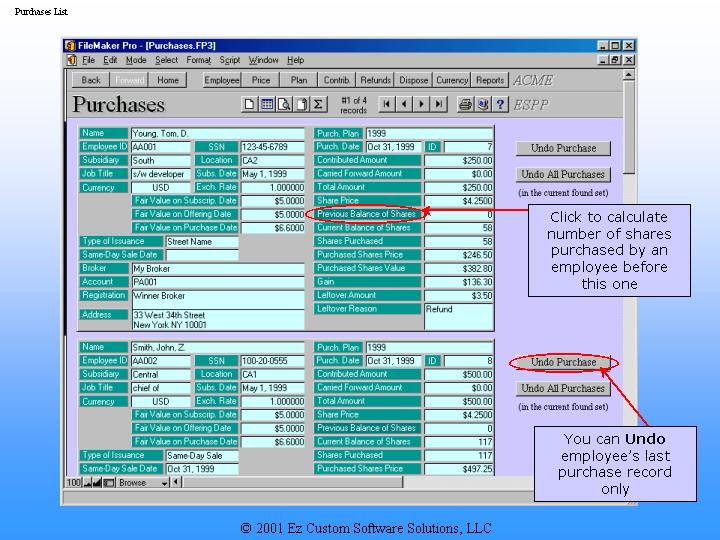This screenshot has width=720, height=540.
Task: Switch to table list view icon
Action: point(267,104)
